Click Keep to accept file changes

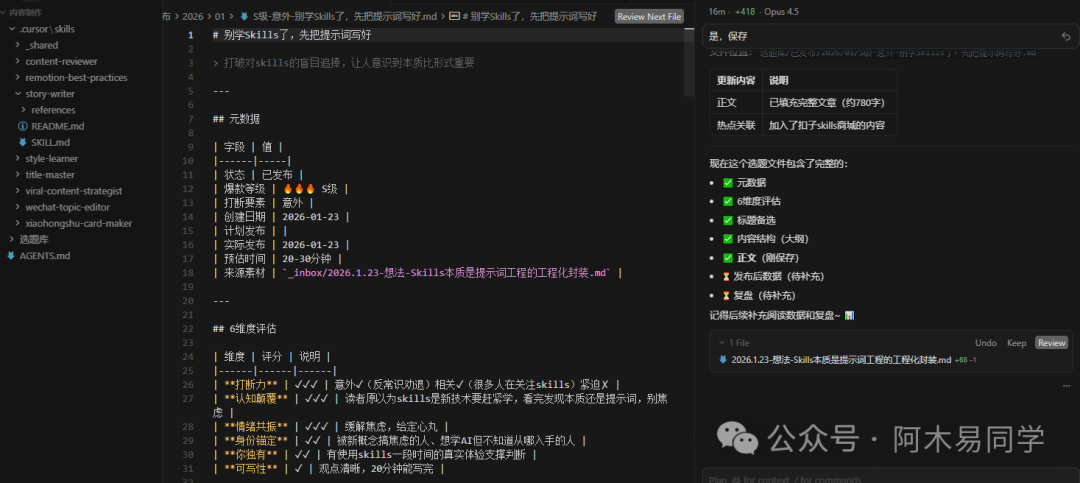1016,342
